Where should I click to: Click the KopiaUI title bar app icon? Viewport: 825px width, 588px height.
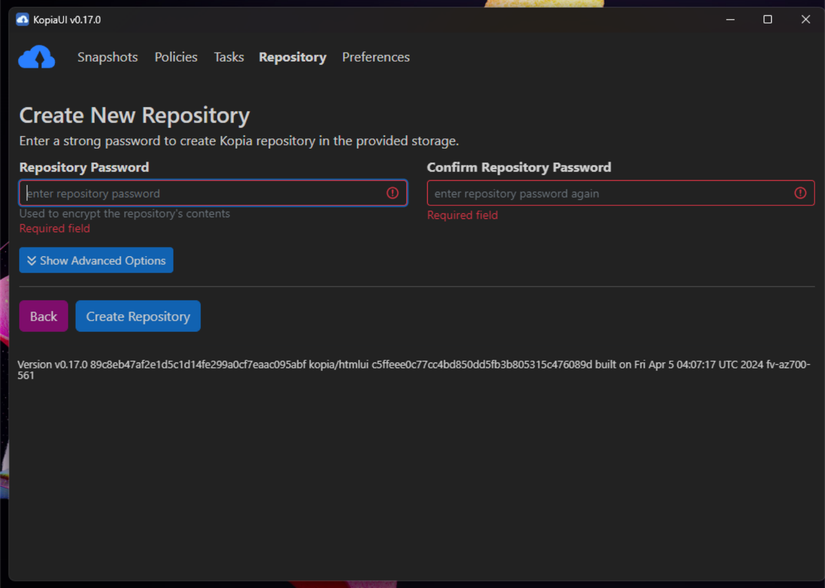22,20
